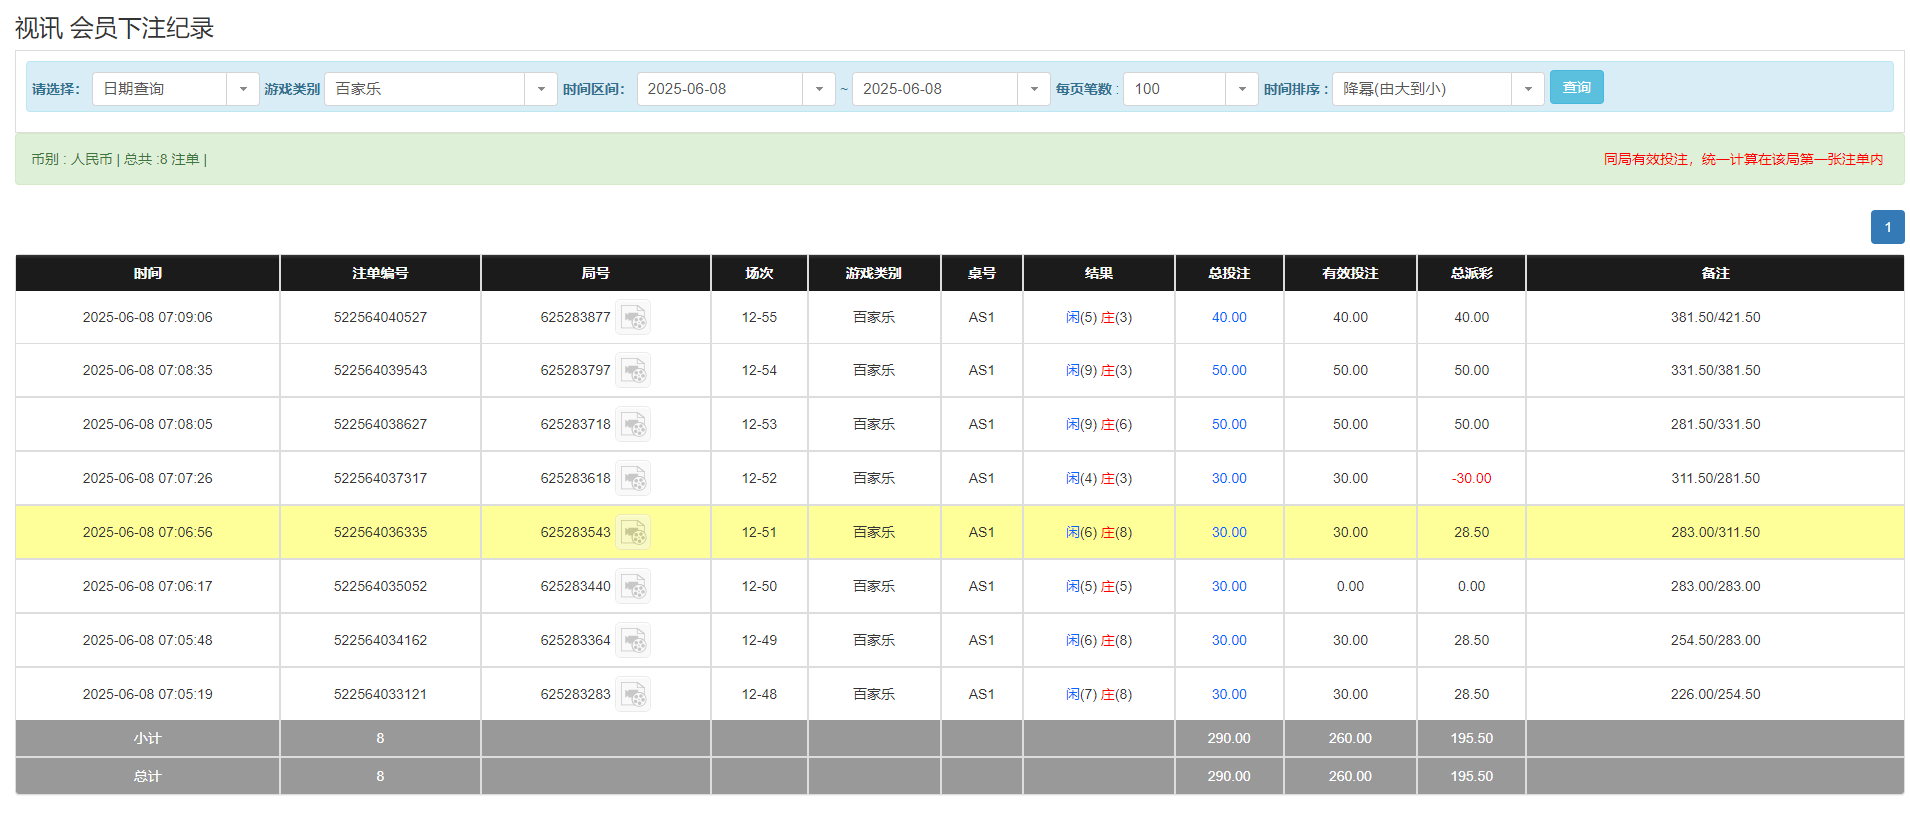Expand the 每页笔数 dropdown showing 100
This screenshot has width=1910, height=819.
1190,89
